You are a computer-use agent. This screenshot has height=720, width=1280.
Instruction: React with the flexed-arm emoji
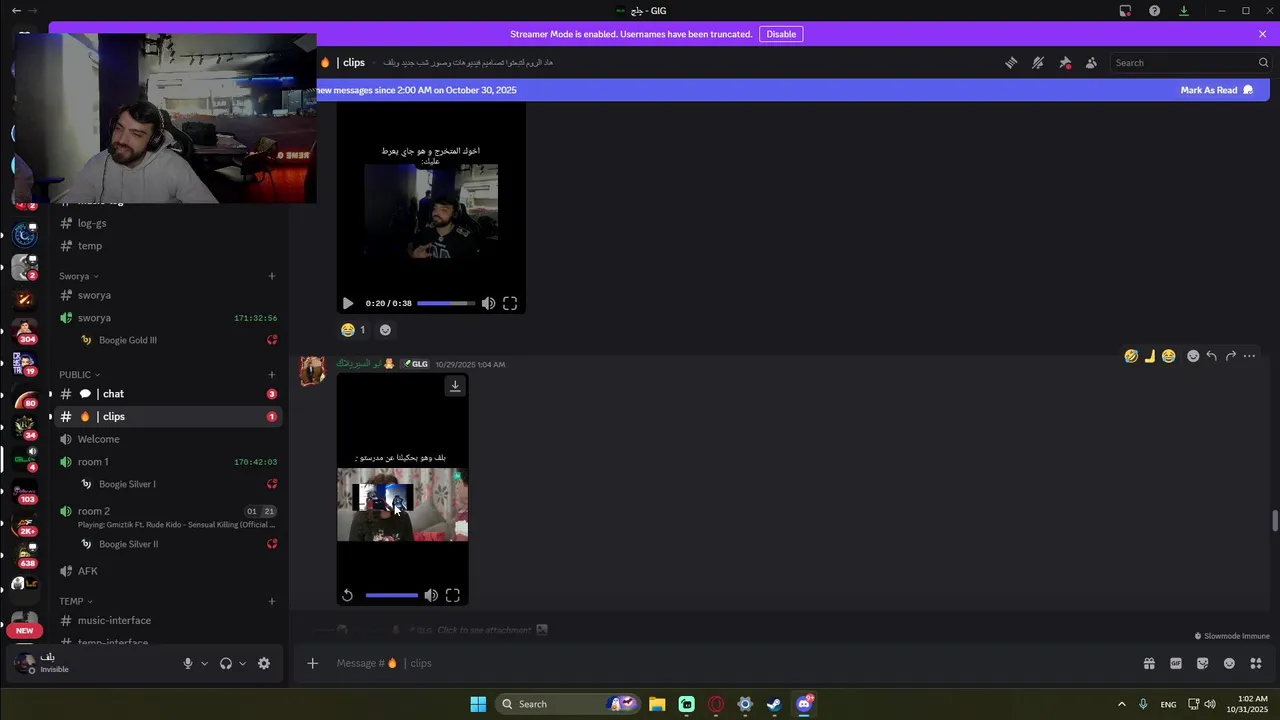click(x=1150, y=356)
